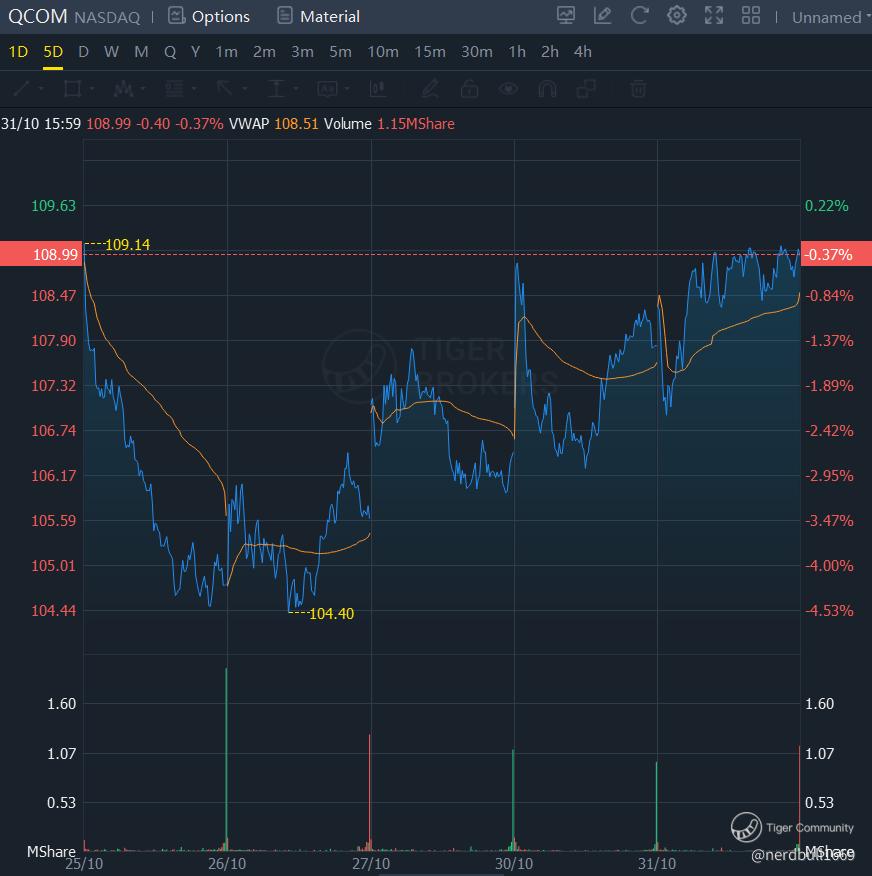Viewport: 872px width, 876px height.
Task: Click the Options icon next to ticker
Action: coord(177,16)
